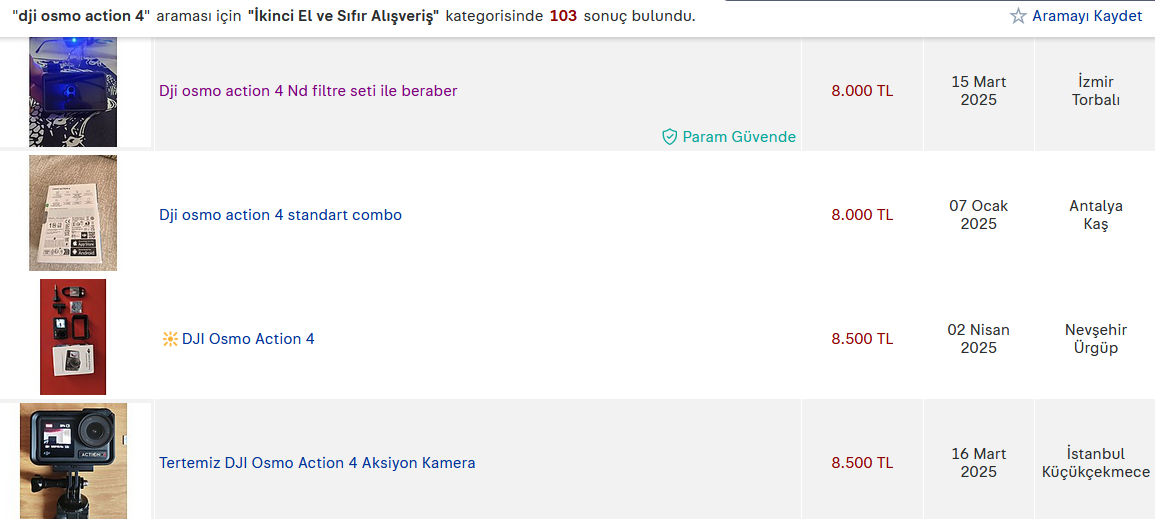
Task: Open thumbnail of the Nd filtre listing
Action: click(x=73, y=93)
